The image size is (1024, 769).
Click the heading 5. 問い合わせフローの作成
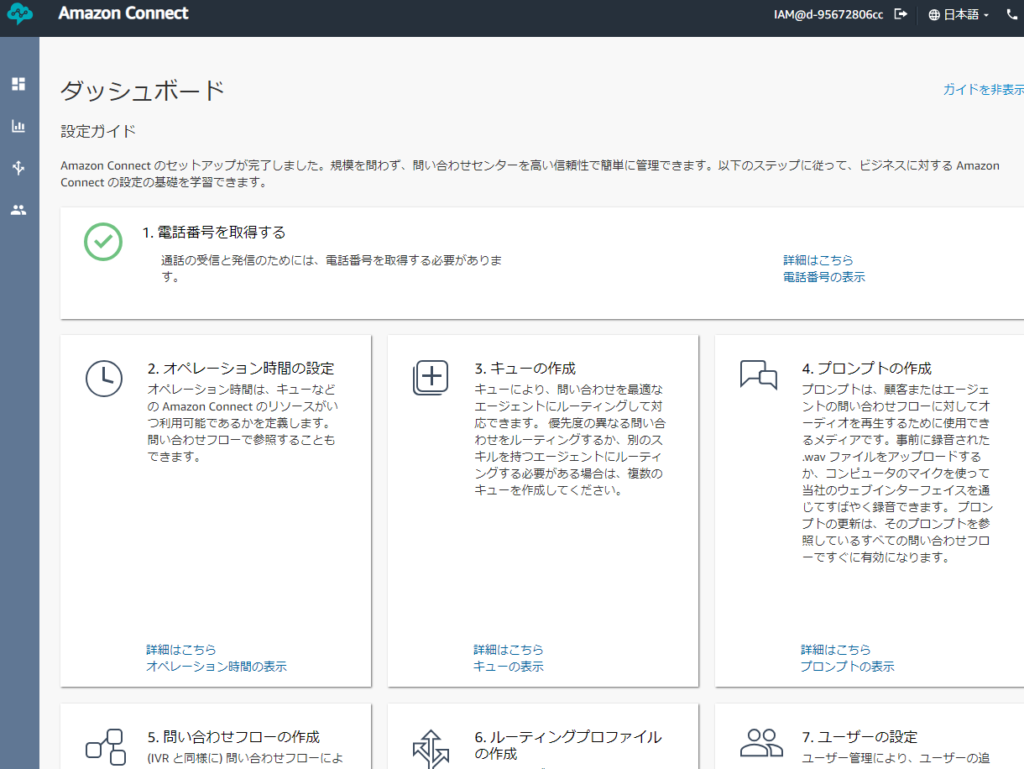(234, 737)
